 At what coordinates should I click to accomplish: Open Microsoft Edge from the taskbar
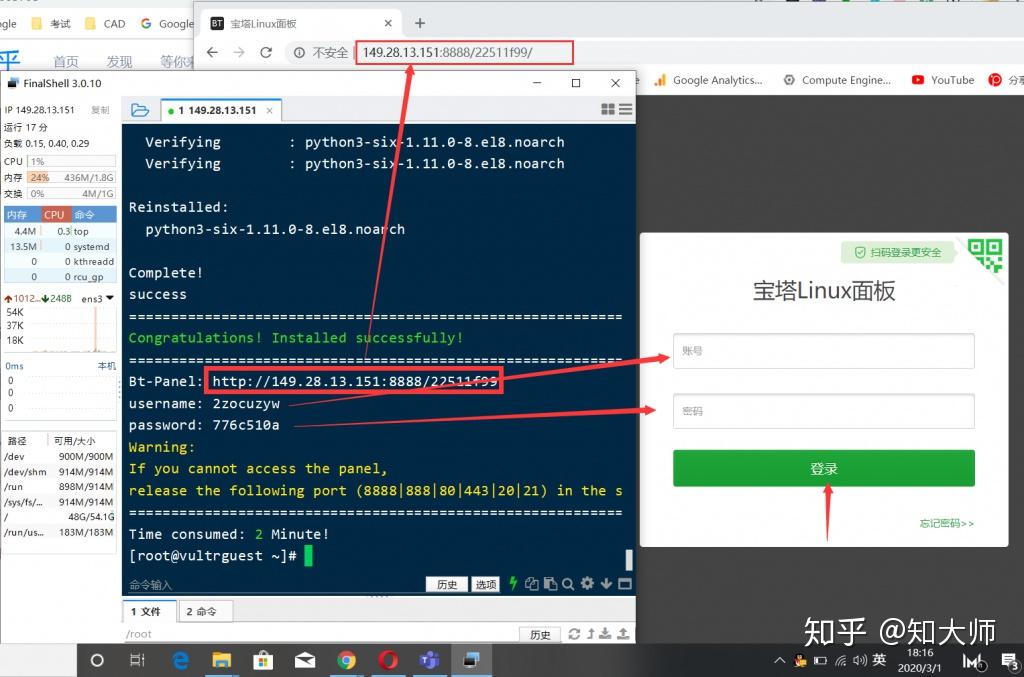pyautogui.click(x=180, y=660)
